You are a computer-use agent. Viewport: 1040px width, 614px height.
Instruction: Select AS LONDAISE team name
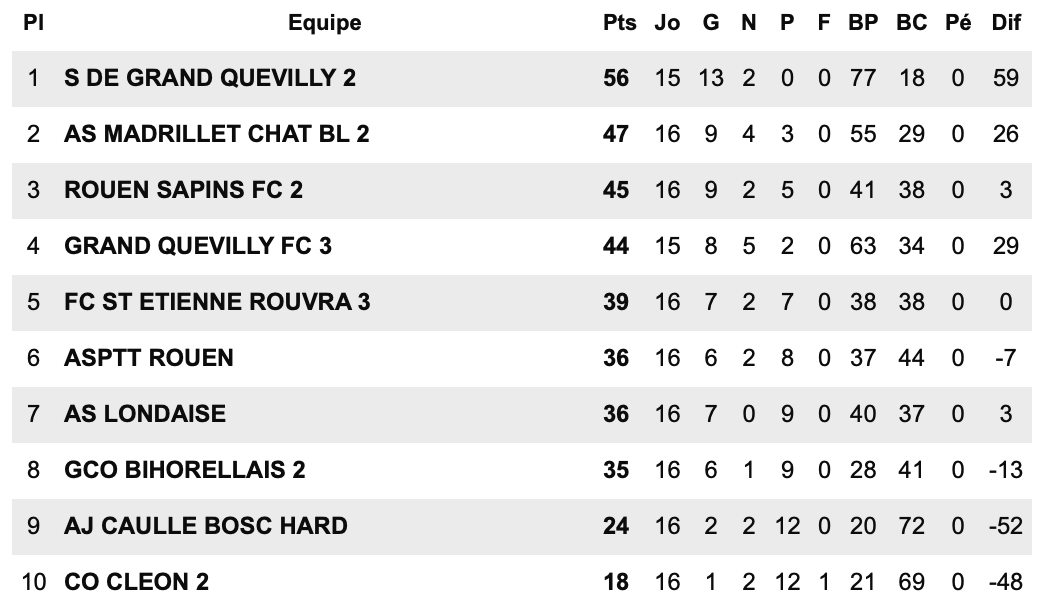(x=145, y=414)
